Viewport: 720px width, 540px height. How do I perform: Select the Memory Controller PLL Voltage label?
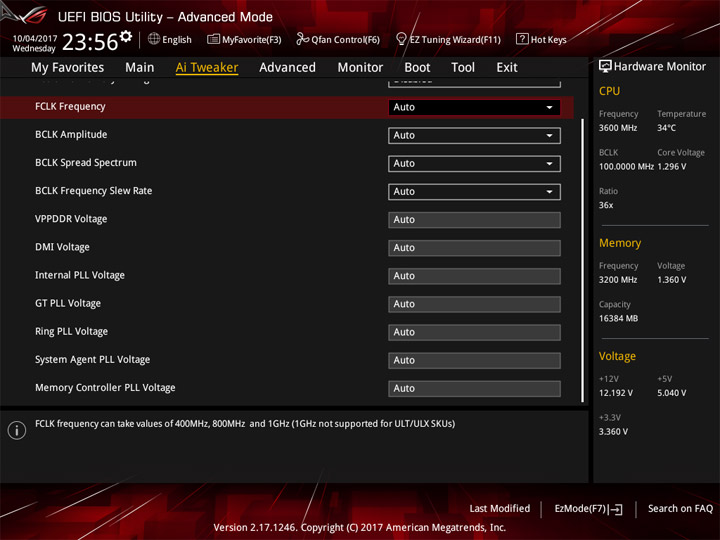(105, 388)
